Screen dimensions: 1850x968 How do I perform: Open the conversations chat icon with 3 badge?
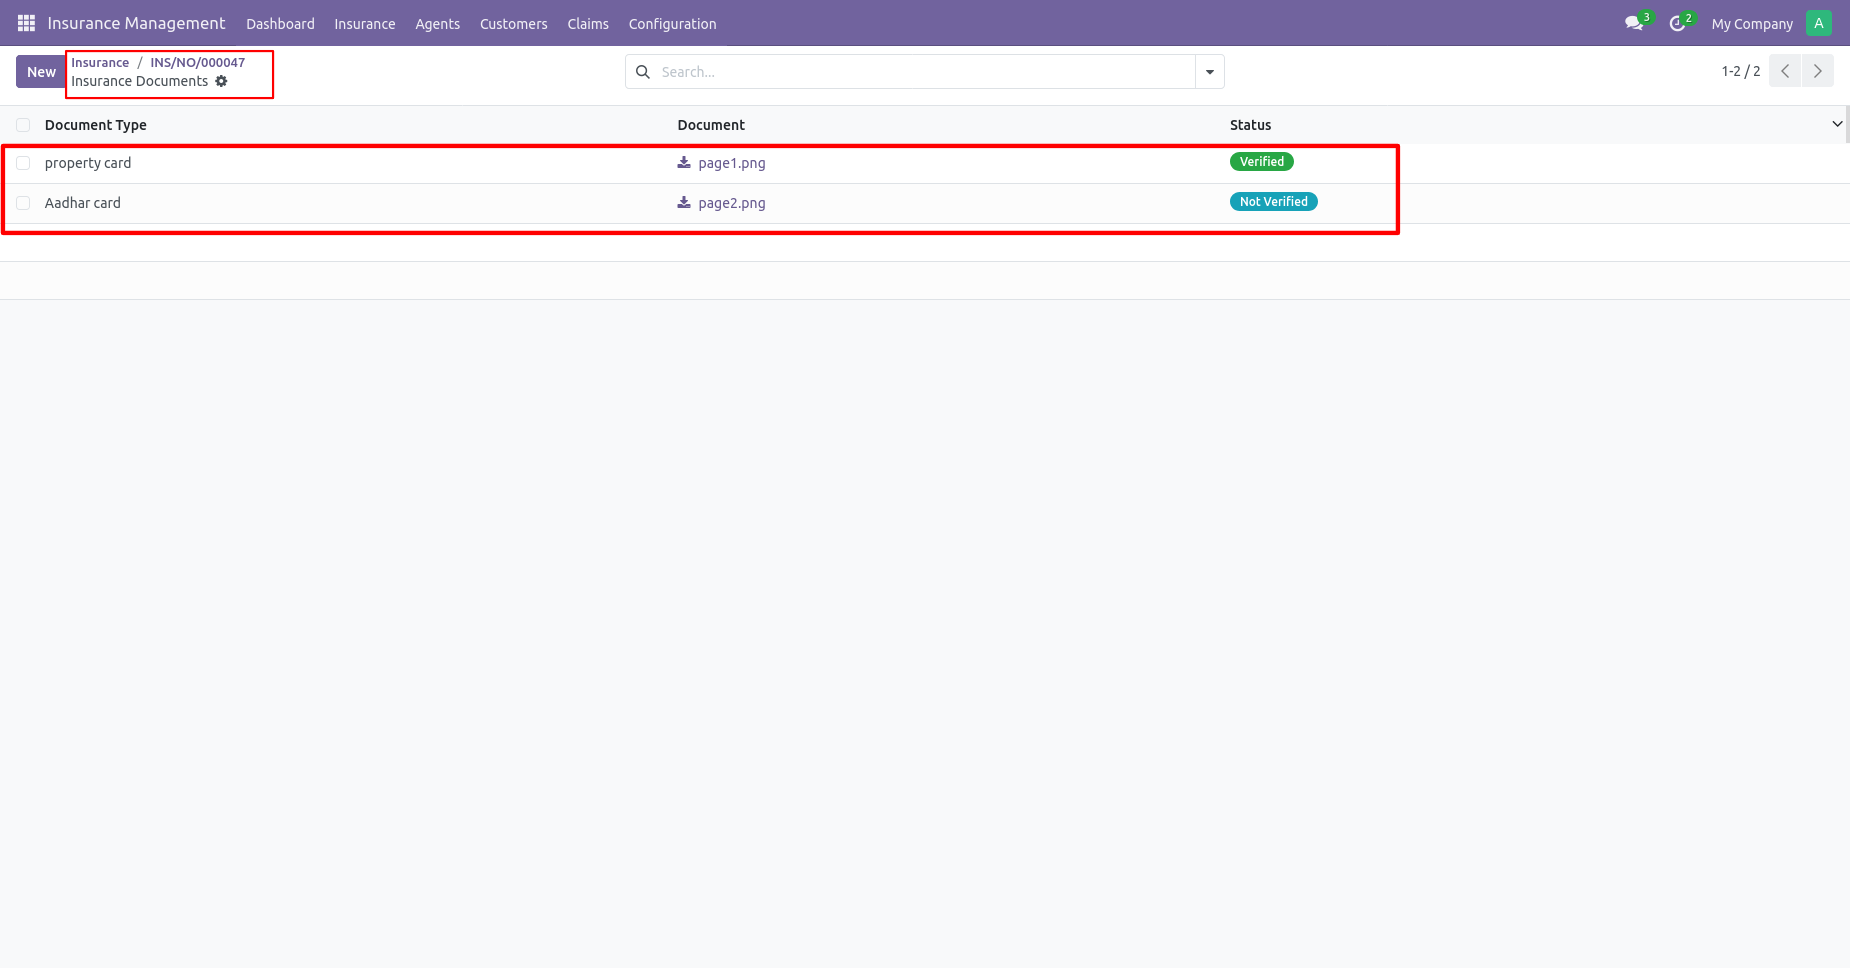(x=1635, y=23)
